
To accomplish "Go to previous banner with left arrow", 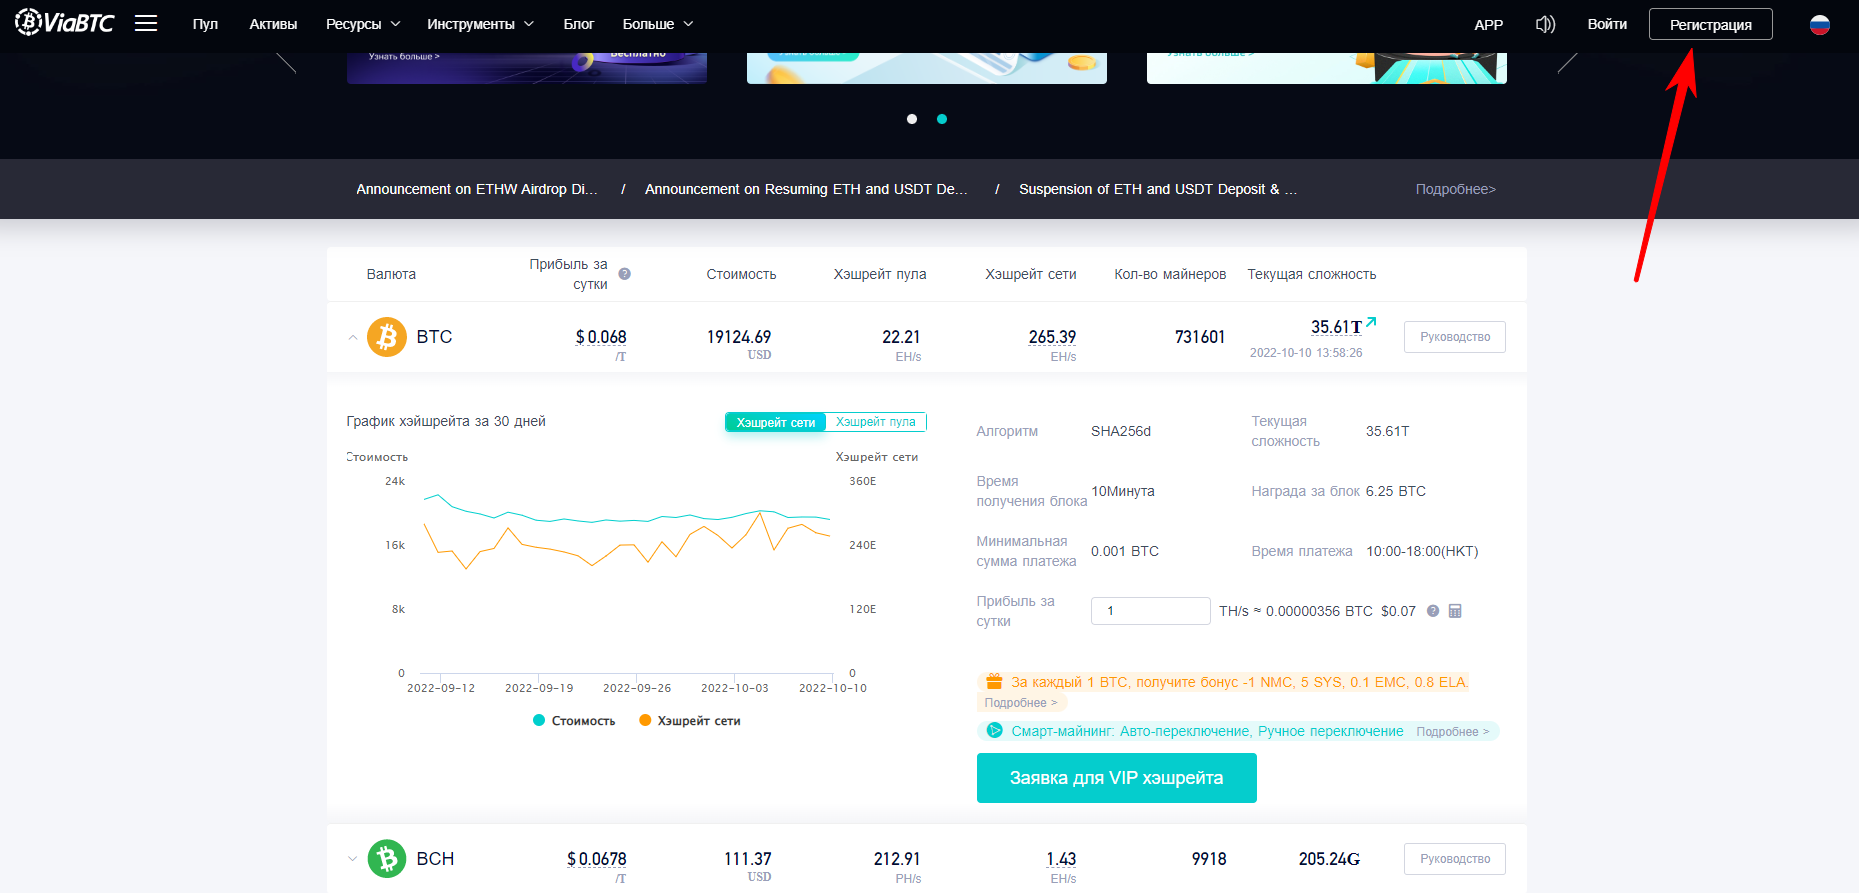I will (x=286, y=62).
